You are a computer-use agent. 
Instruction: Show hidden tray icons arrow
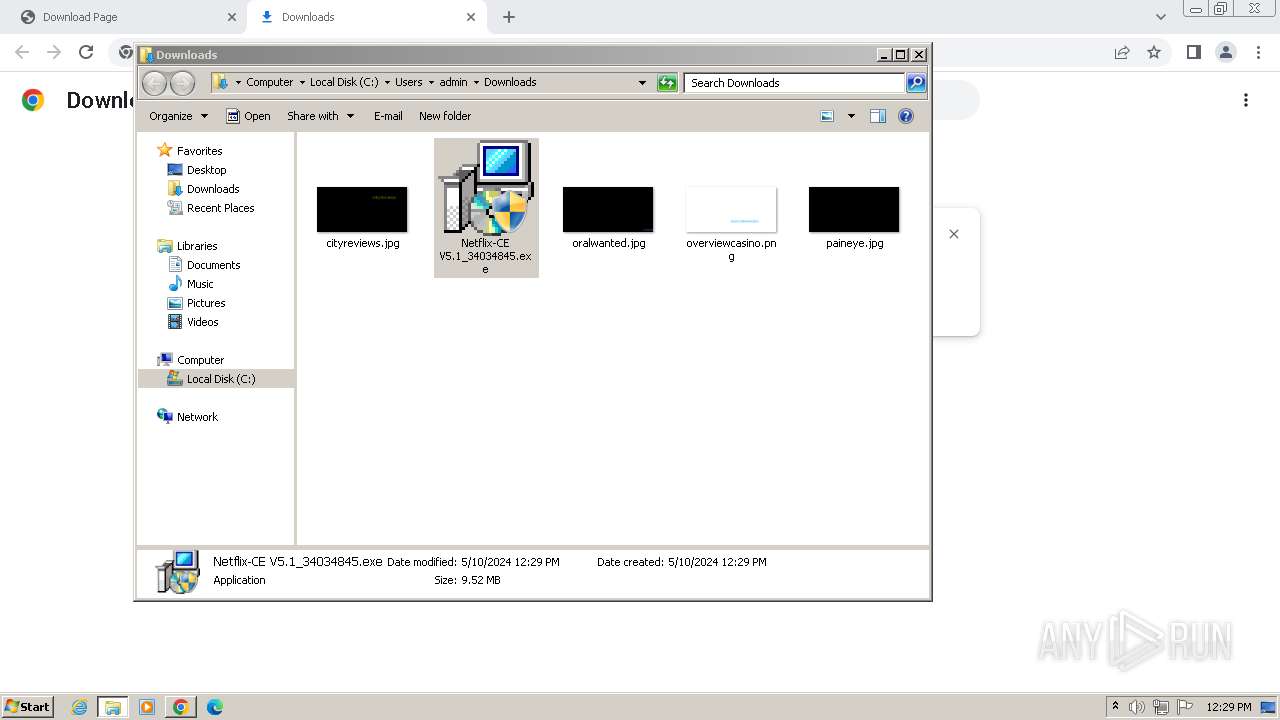click(1115, 706)
